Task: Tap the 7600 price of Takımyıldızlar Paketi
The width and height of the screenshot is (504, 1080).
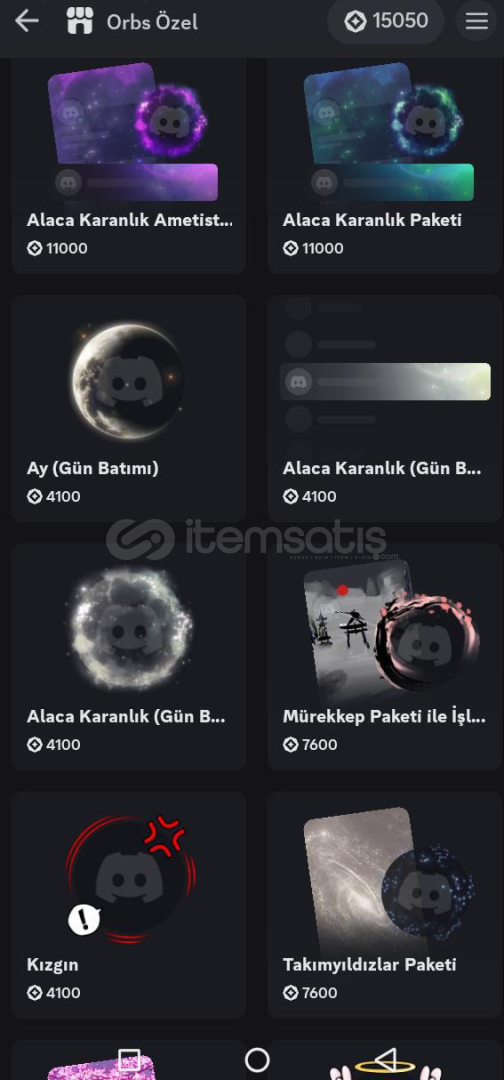Action: point(310,993)
